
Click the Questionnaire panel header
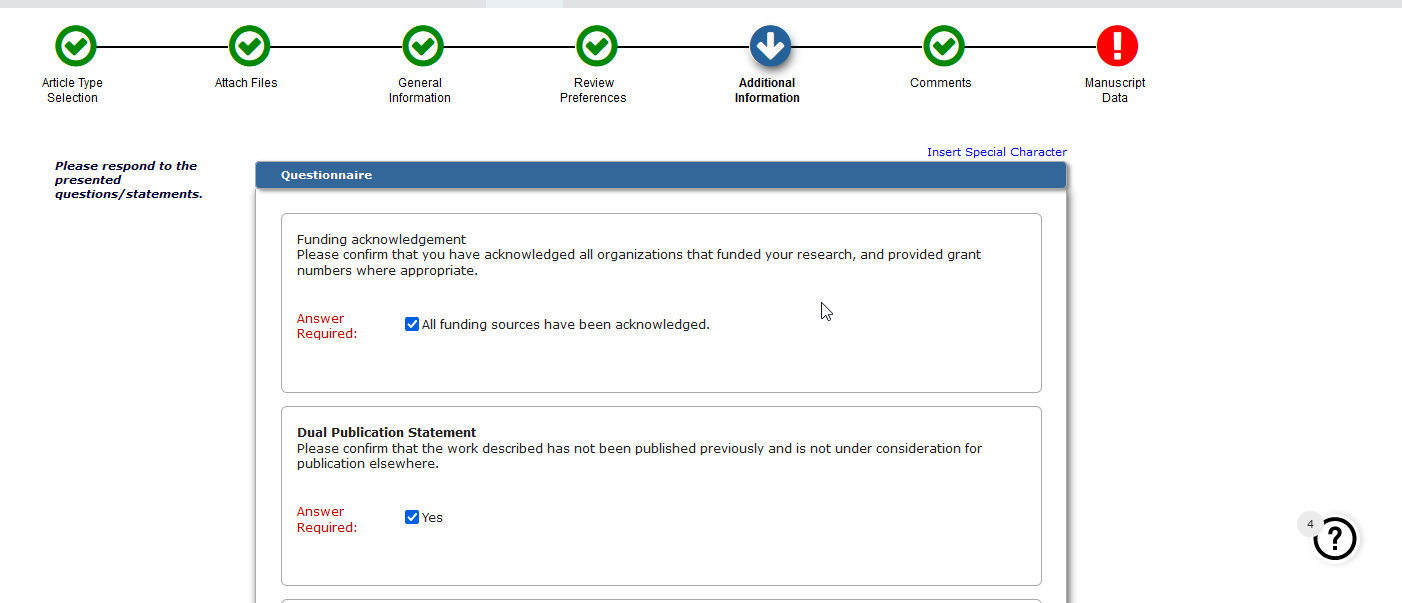(660, 175)
